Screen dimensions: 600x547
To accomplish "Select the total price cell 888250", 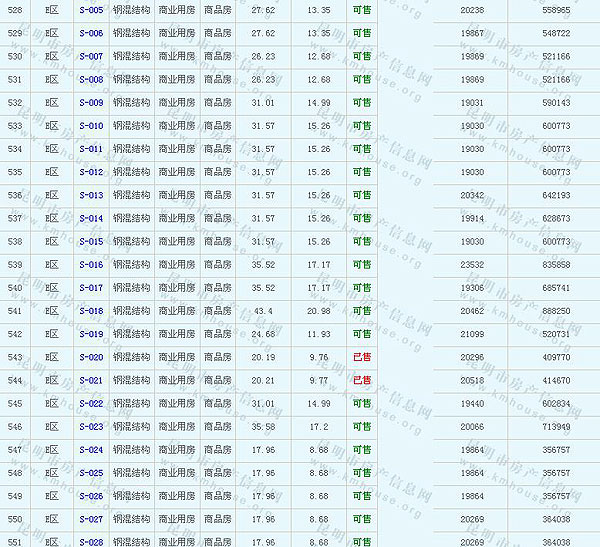I will click(555, 311).
